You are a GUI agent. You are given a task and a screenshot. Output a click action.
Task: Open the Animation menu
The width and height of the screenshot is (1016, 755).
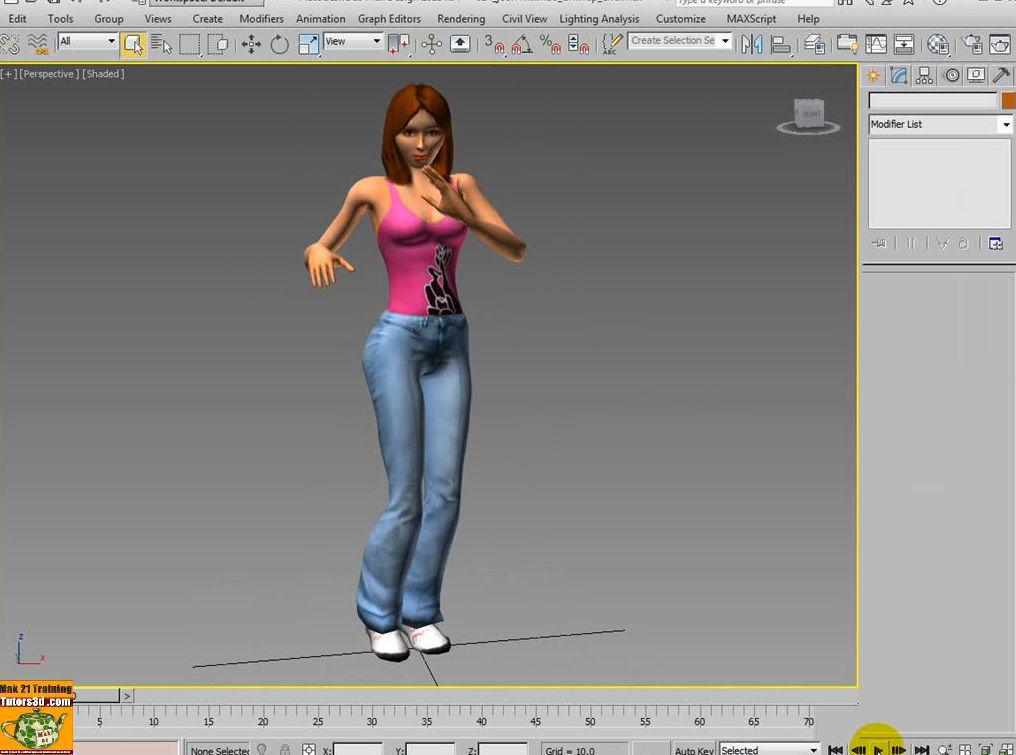pyautogui.click(x=321, y=19)
